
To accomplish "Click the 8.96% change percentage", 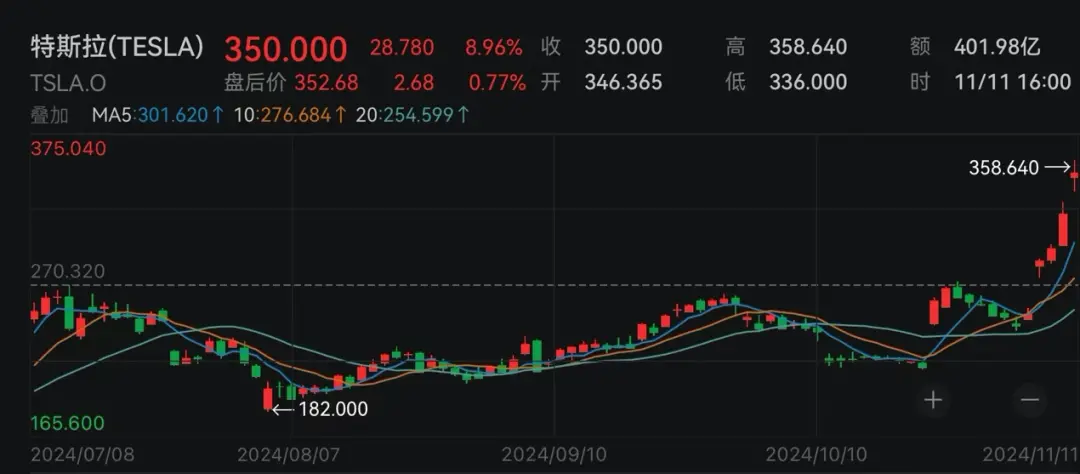I will tap(495, 48).
